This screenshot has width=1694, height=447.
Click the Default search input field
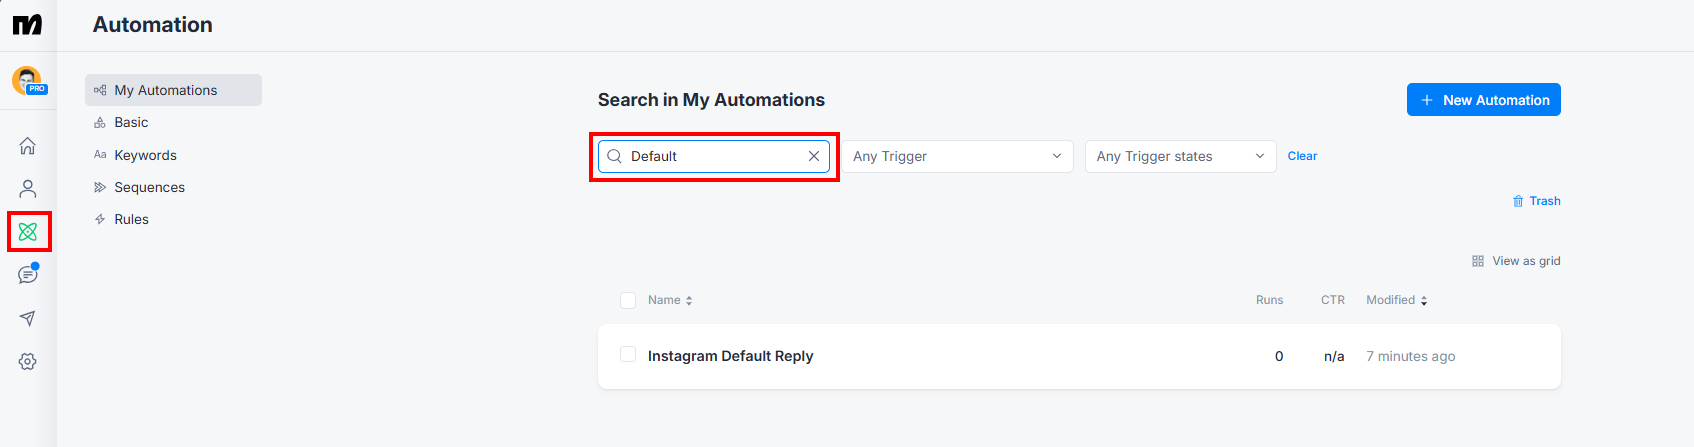[714, 156]
